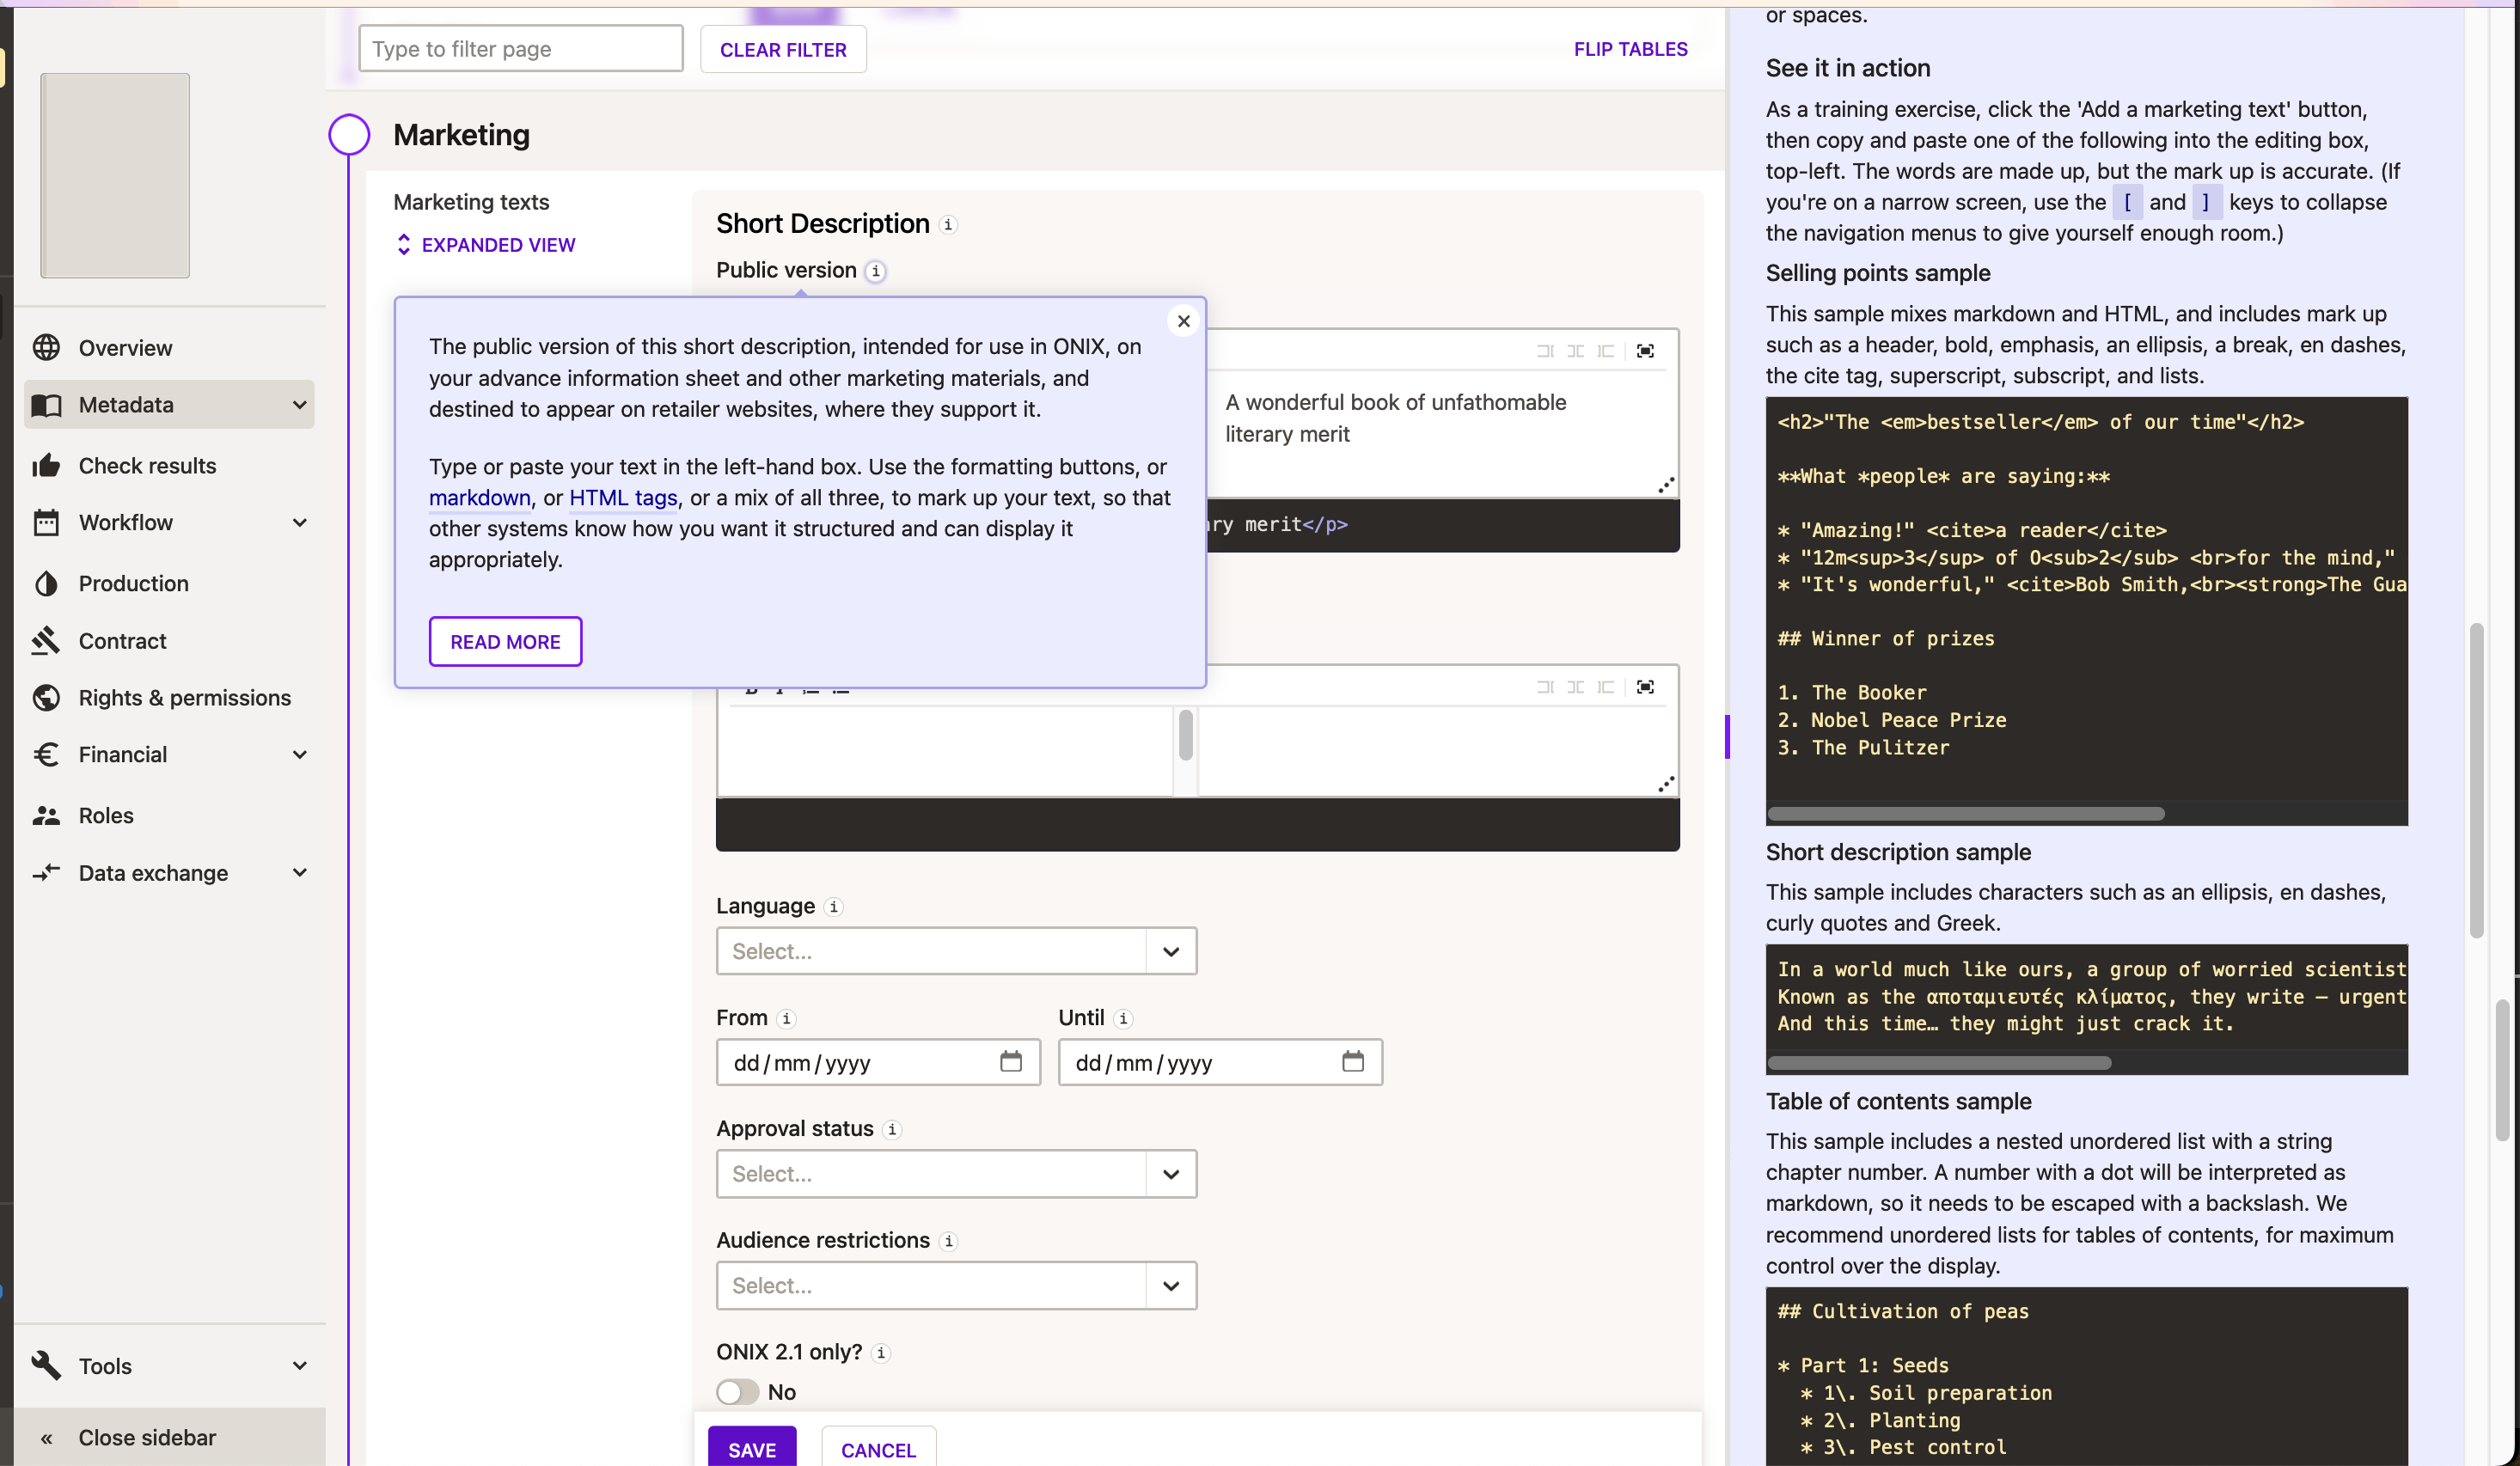Select split layout in the lower editor toolbar

tap(1575, 687)
